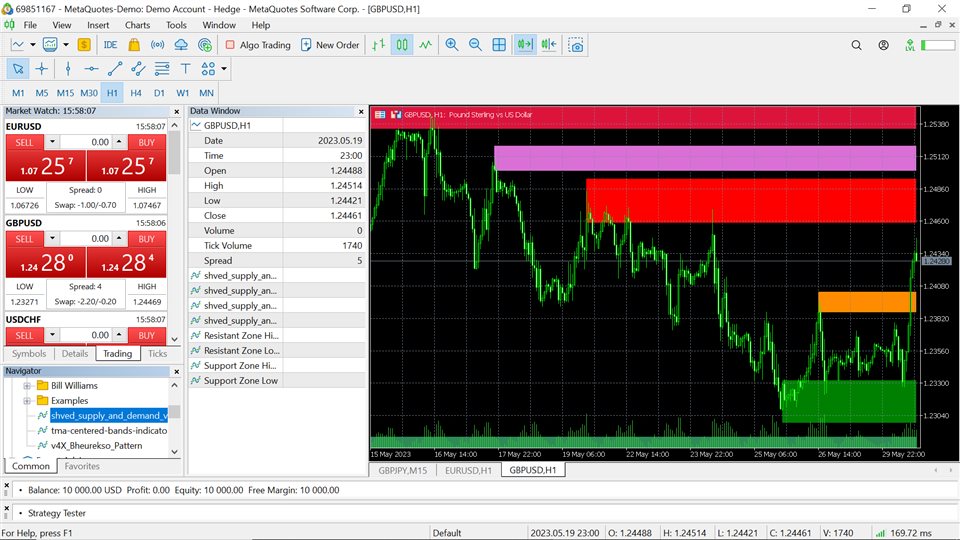Viewport: 960px width, 540px height.
Task: Zoom in on the chart
Action: point(452,45)
